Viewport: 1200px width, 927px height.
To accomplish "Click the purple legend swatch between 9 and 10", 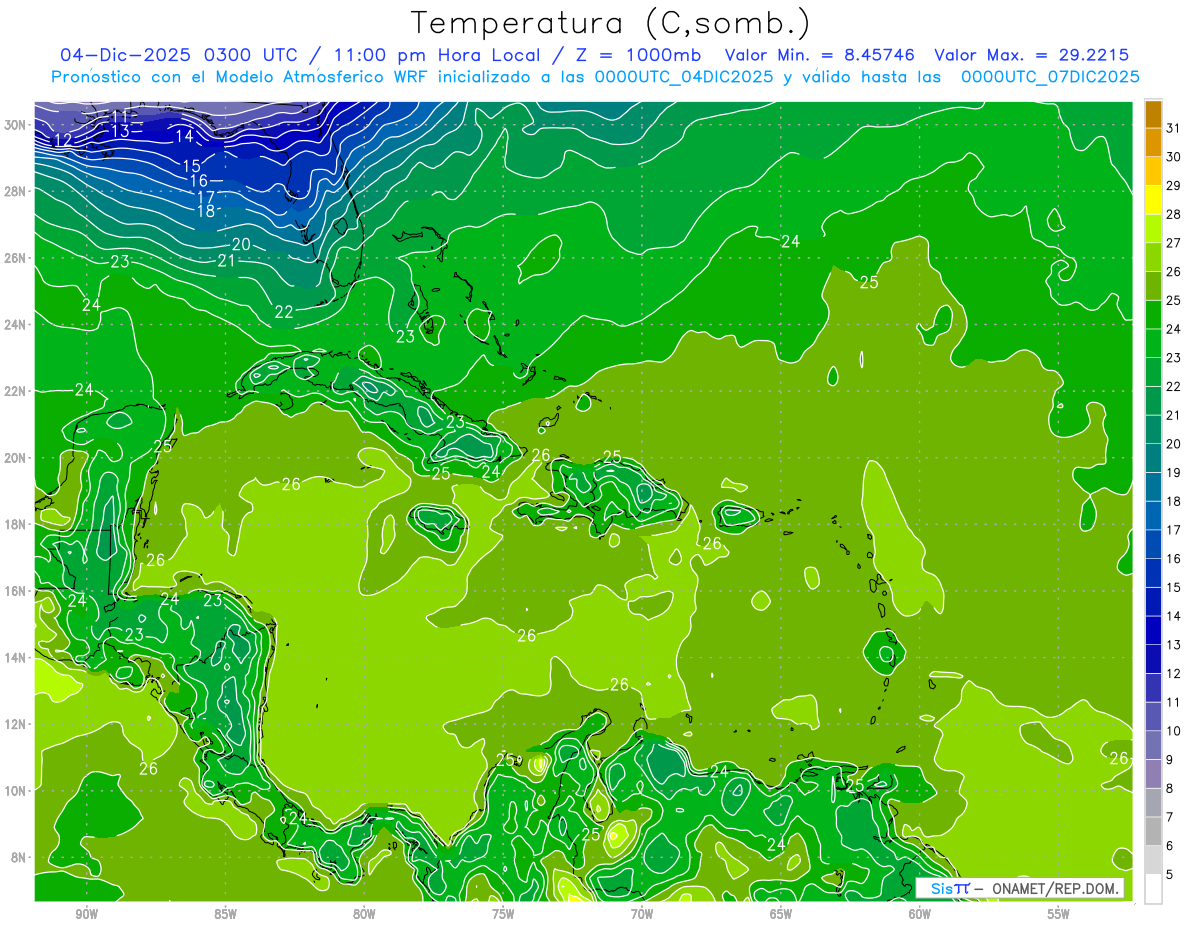I will (x=1154, y=746).
